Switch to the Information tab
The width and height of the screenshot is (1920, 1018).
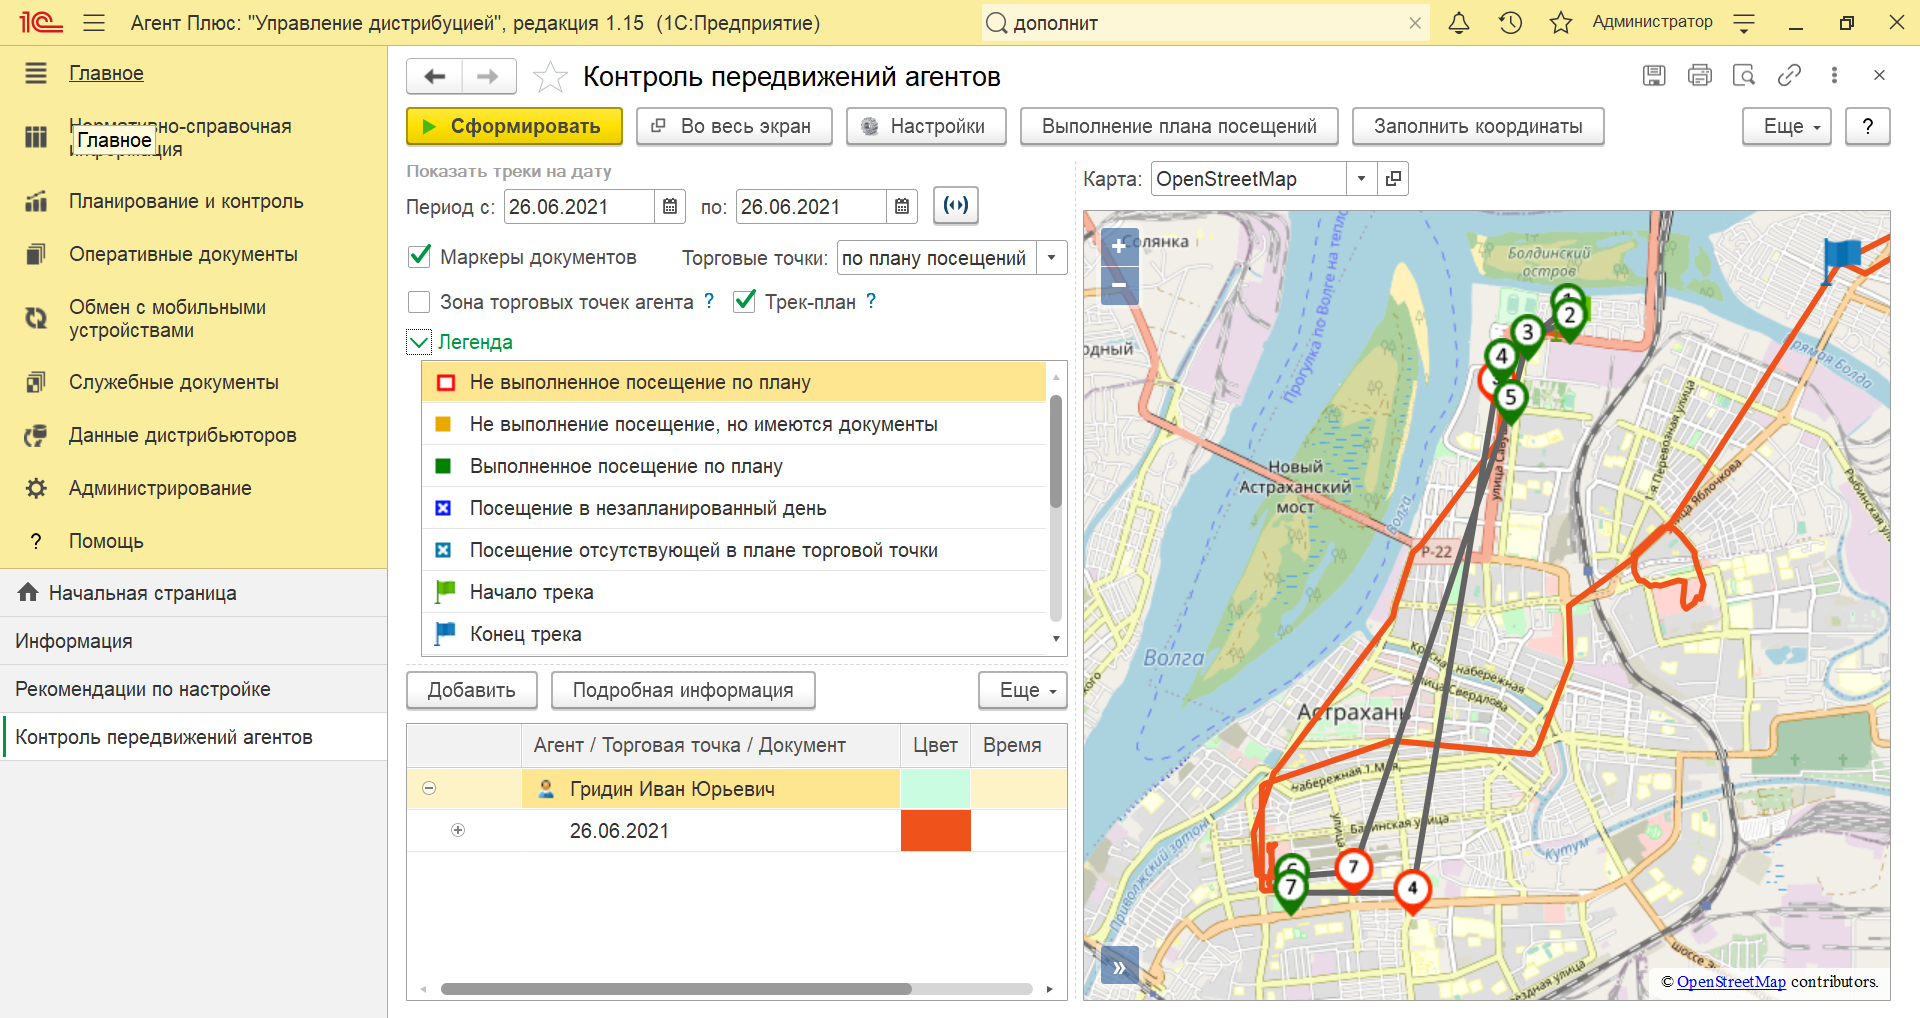coord(193,641)
